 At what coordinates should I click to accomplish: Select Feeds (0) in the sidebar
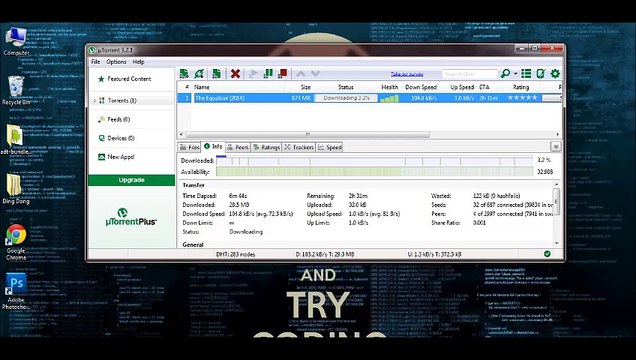click(x=118, y=119)
